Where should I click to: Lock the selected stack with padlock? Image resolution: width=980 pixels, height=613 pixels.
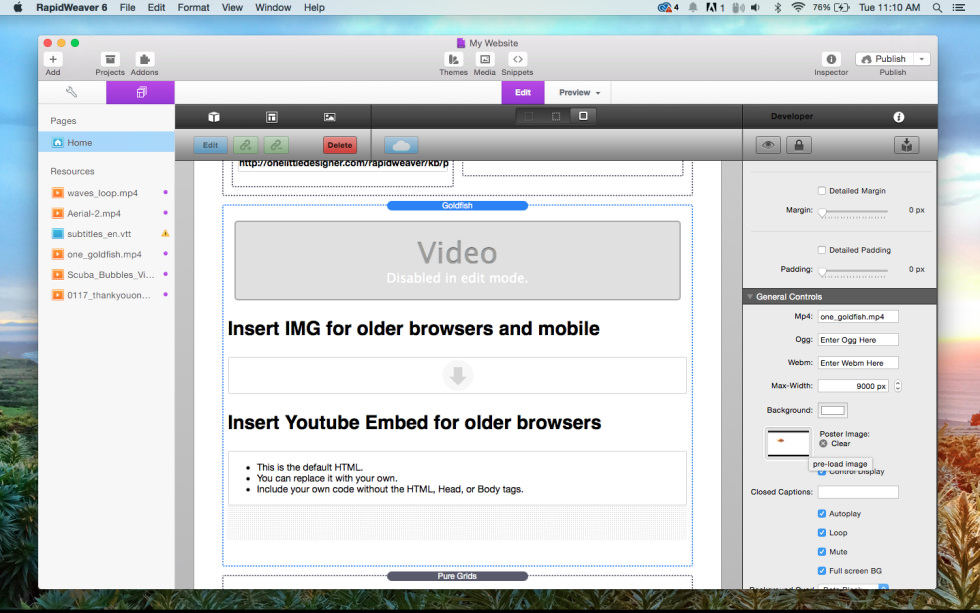coord(799,145)
